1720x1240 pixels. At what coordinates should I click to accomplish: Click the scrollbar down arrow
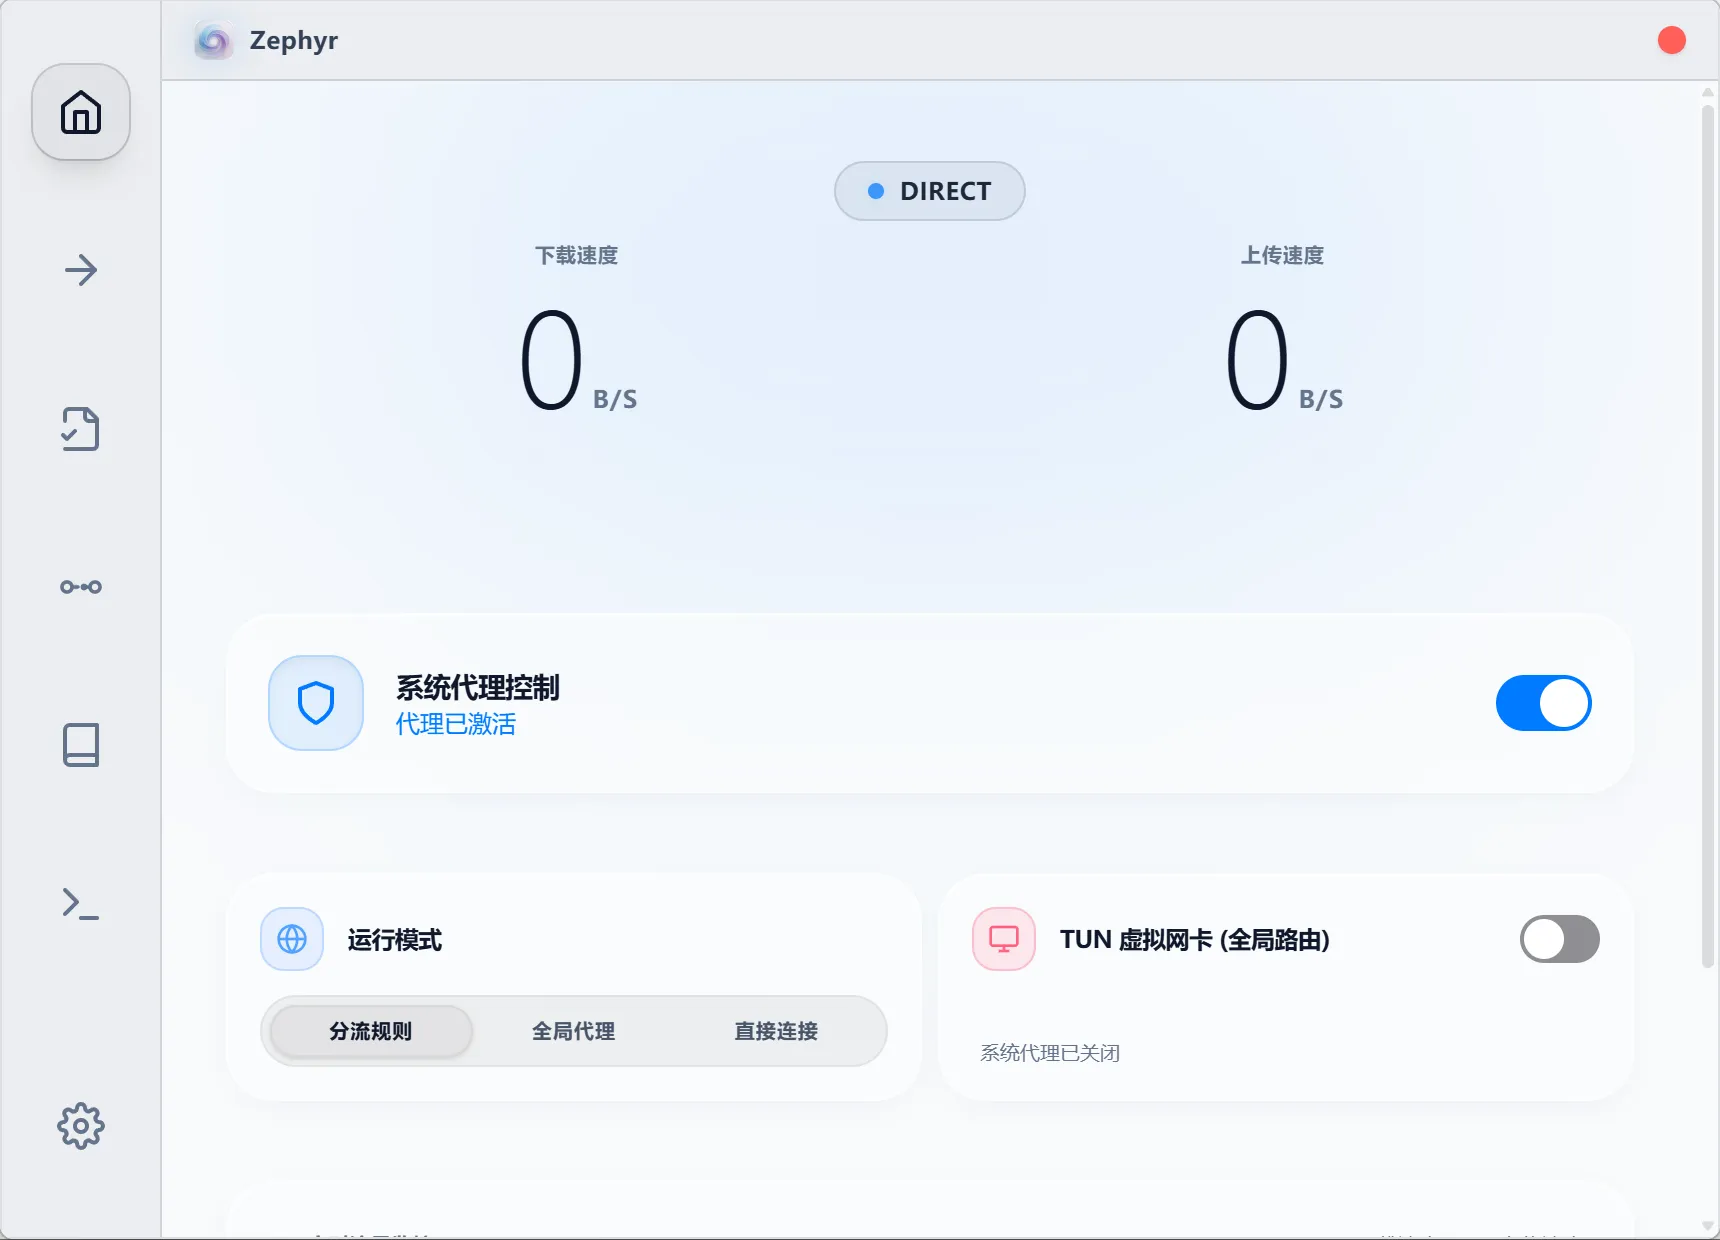[x=1708, y=1226]
